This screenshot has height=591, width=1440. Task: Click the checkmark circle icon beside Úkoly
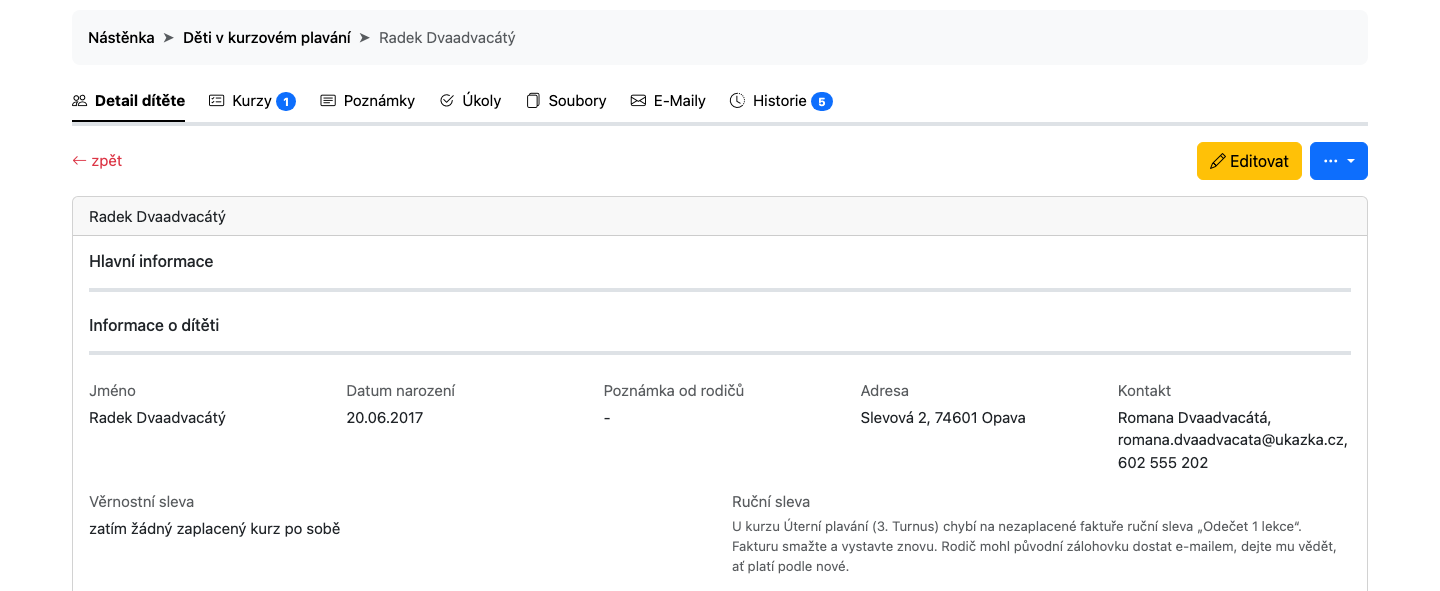(x=447, y=101)
